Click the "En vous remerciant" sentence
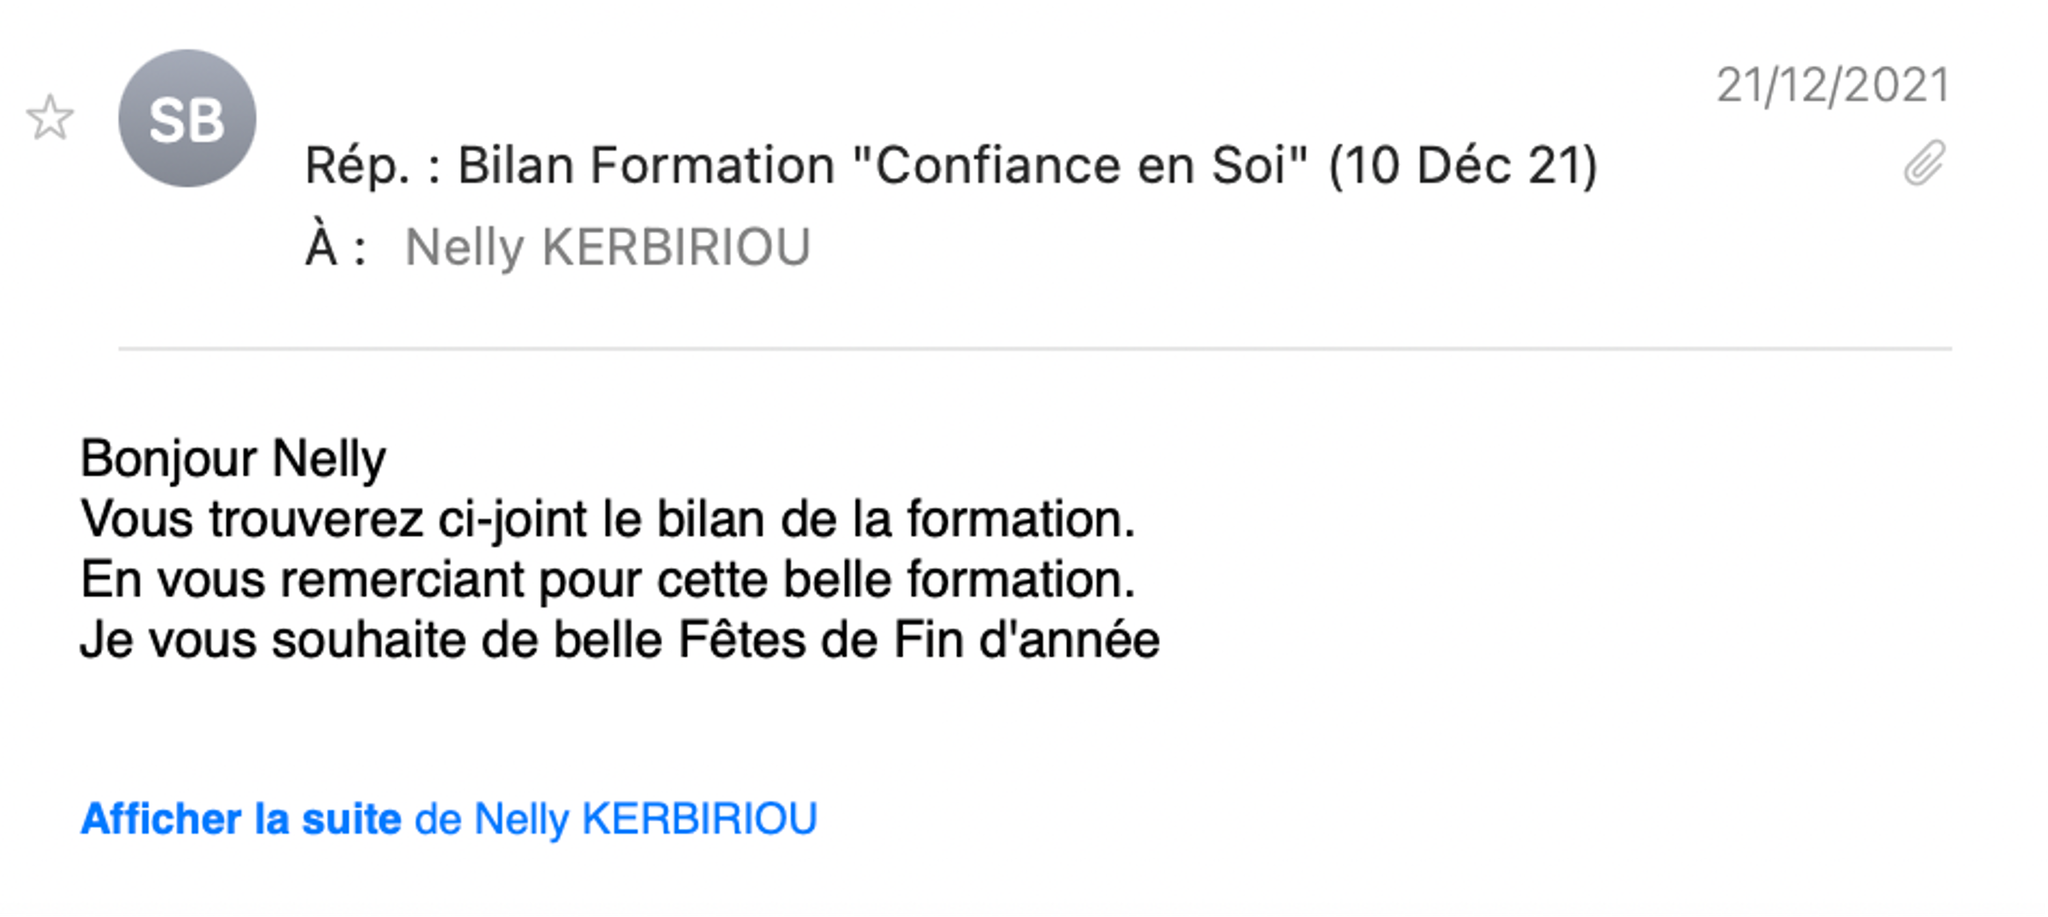The image size is (2048, 917). tap(607, 579)
